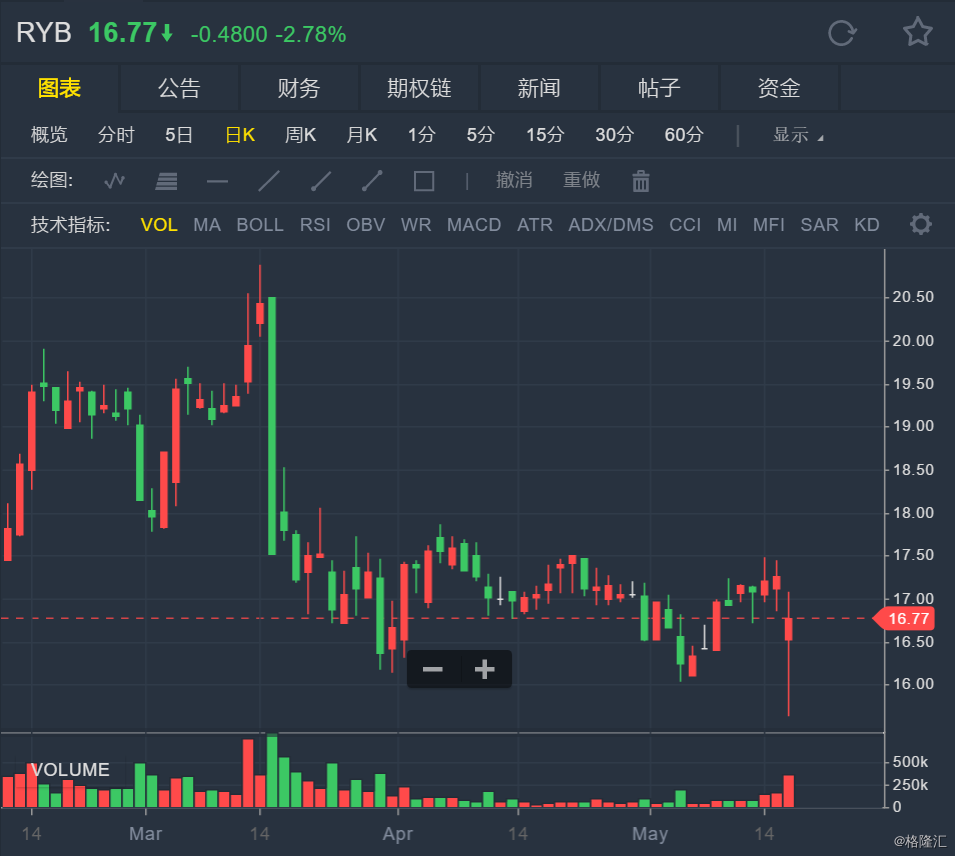
Task: Select the segment line with two endpoints tool
Action: coord(372,181)
